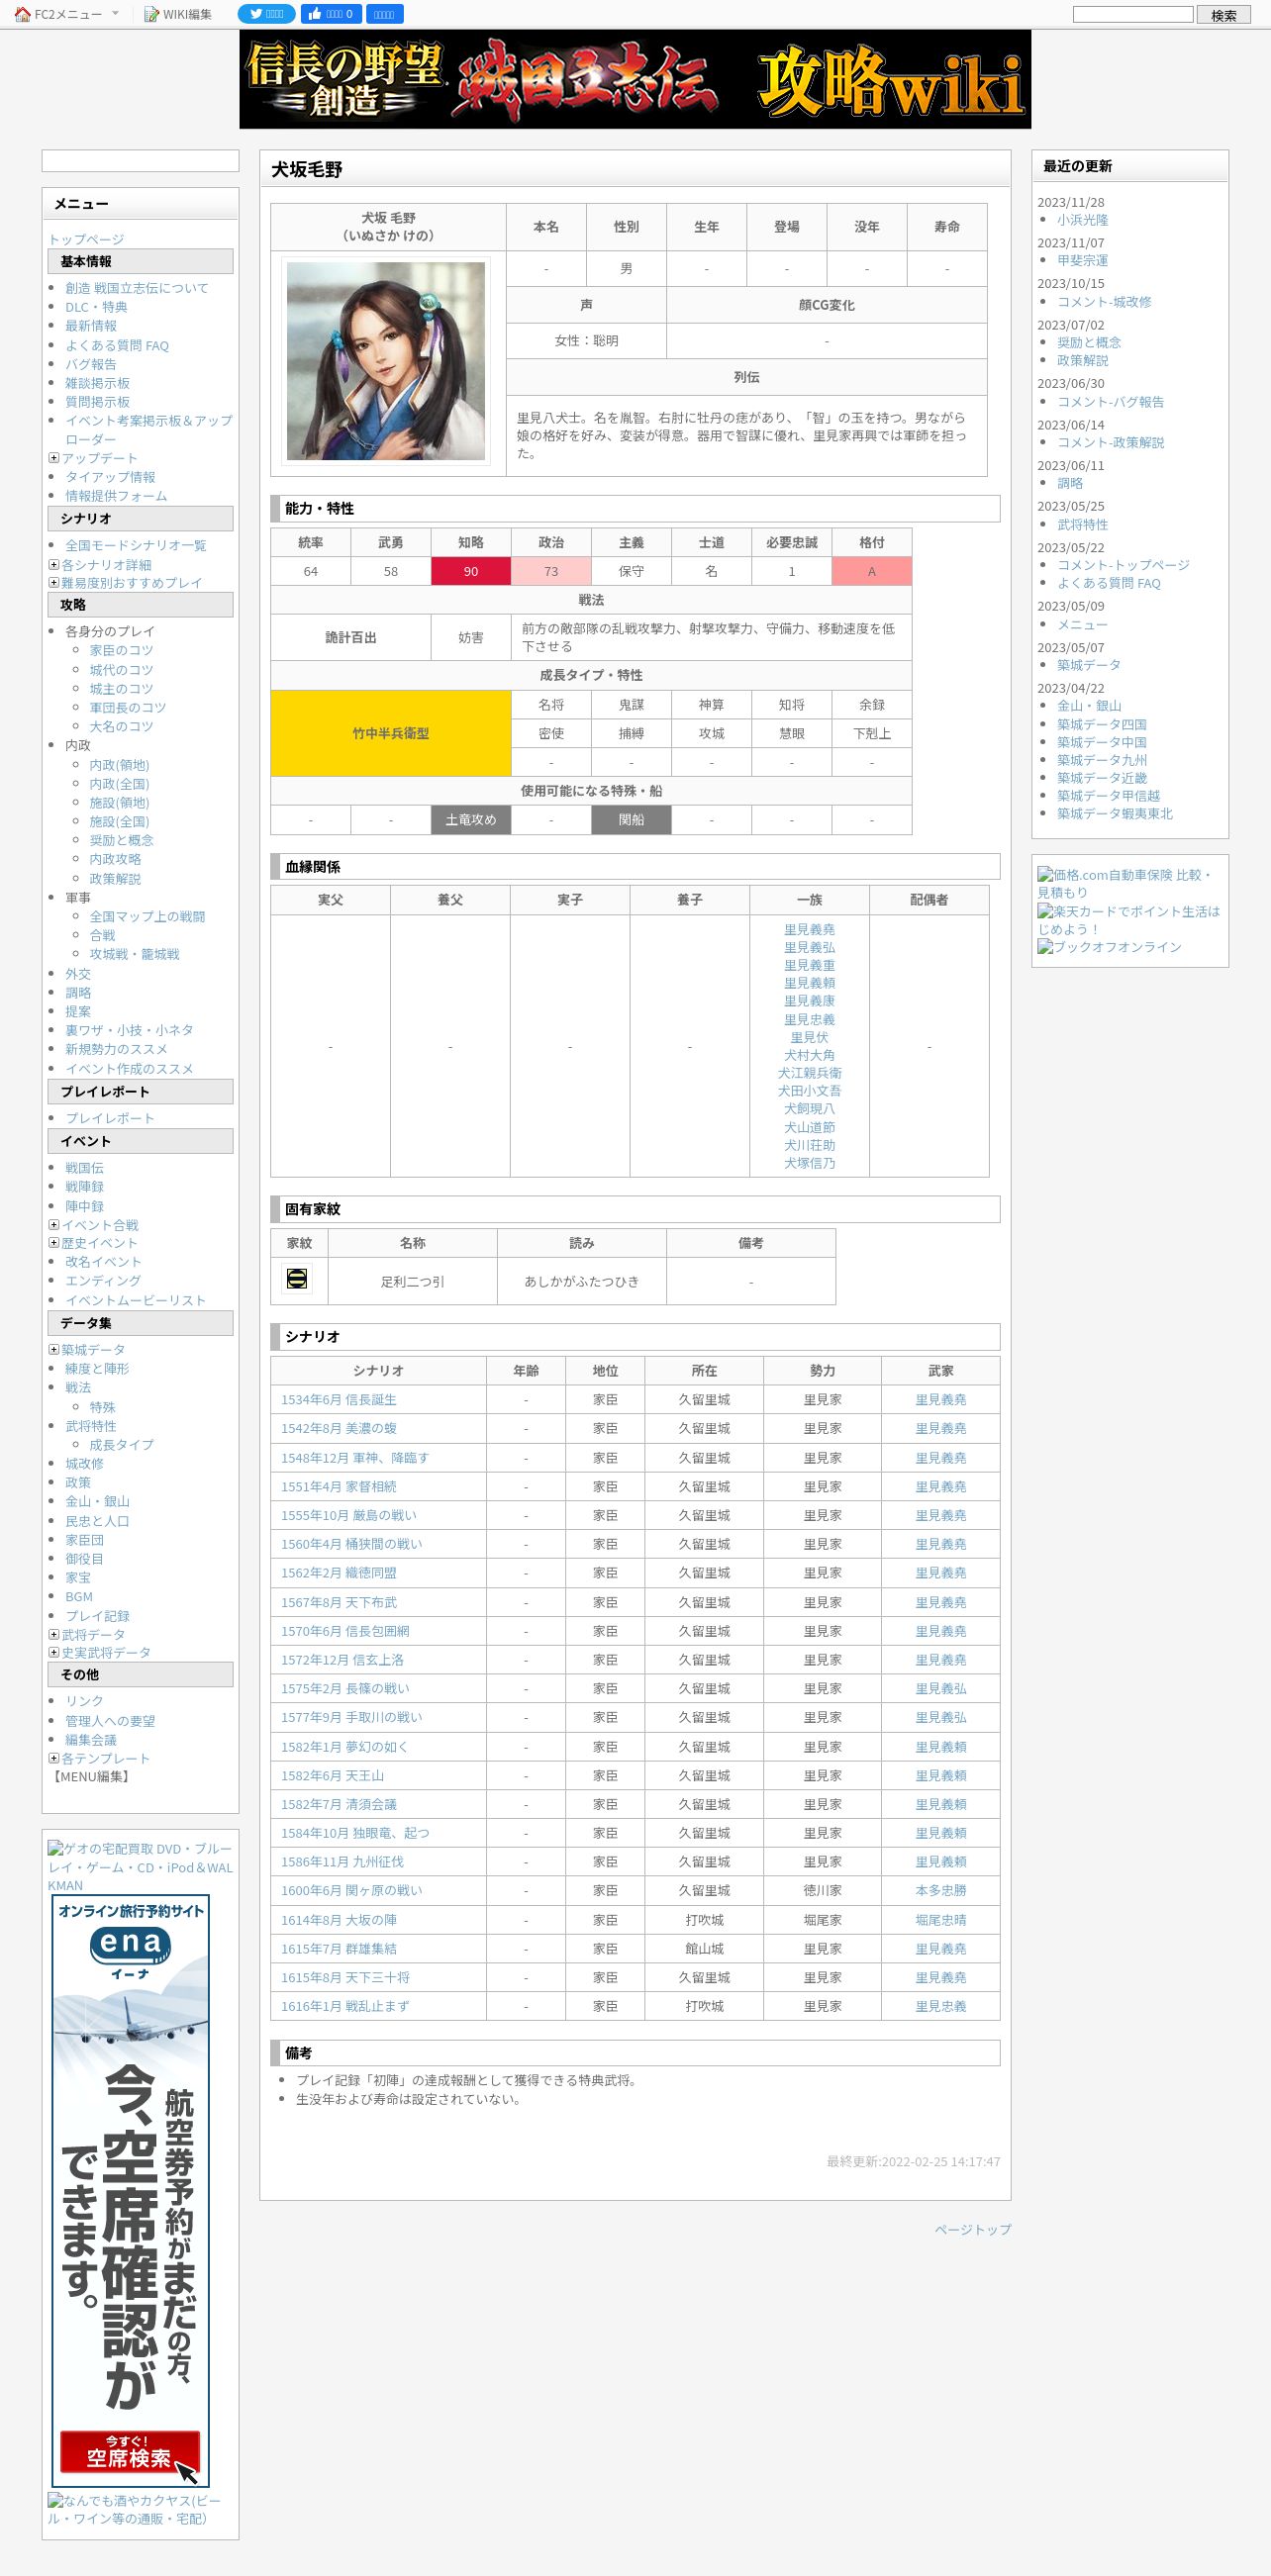Click the ページトップ link
This screenshot has width=1271, height=2576.
click(973, 2229)
